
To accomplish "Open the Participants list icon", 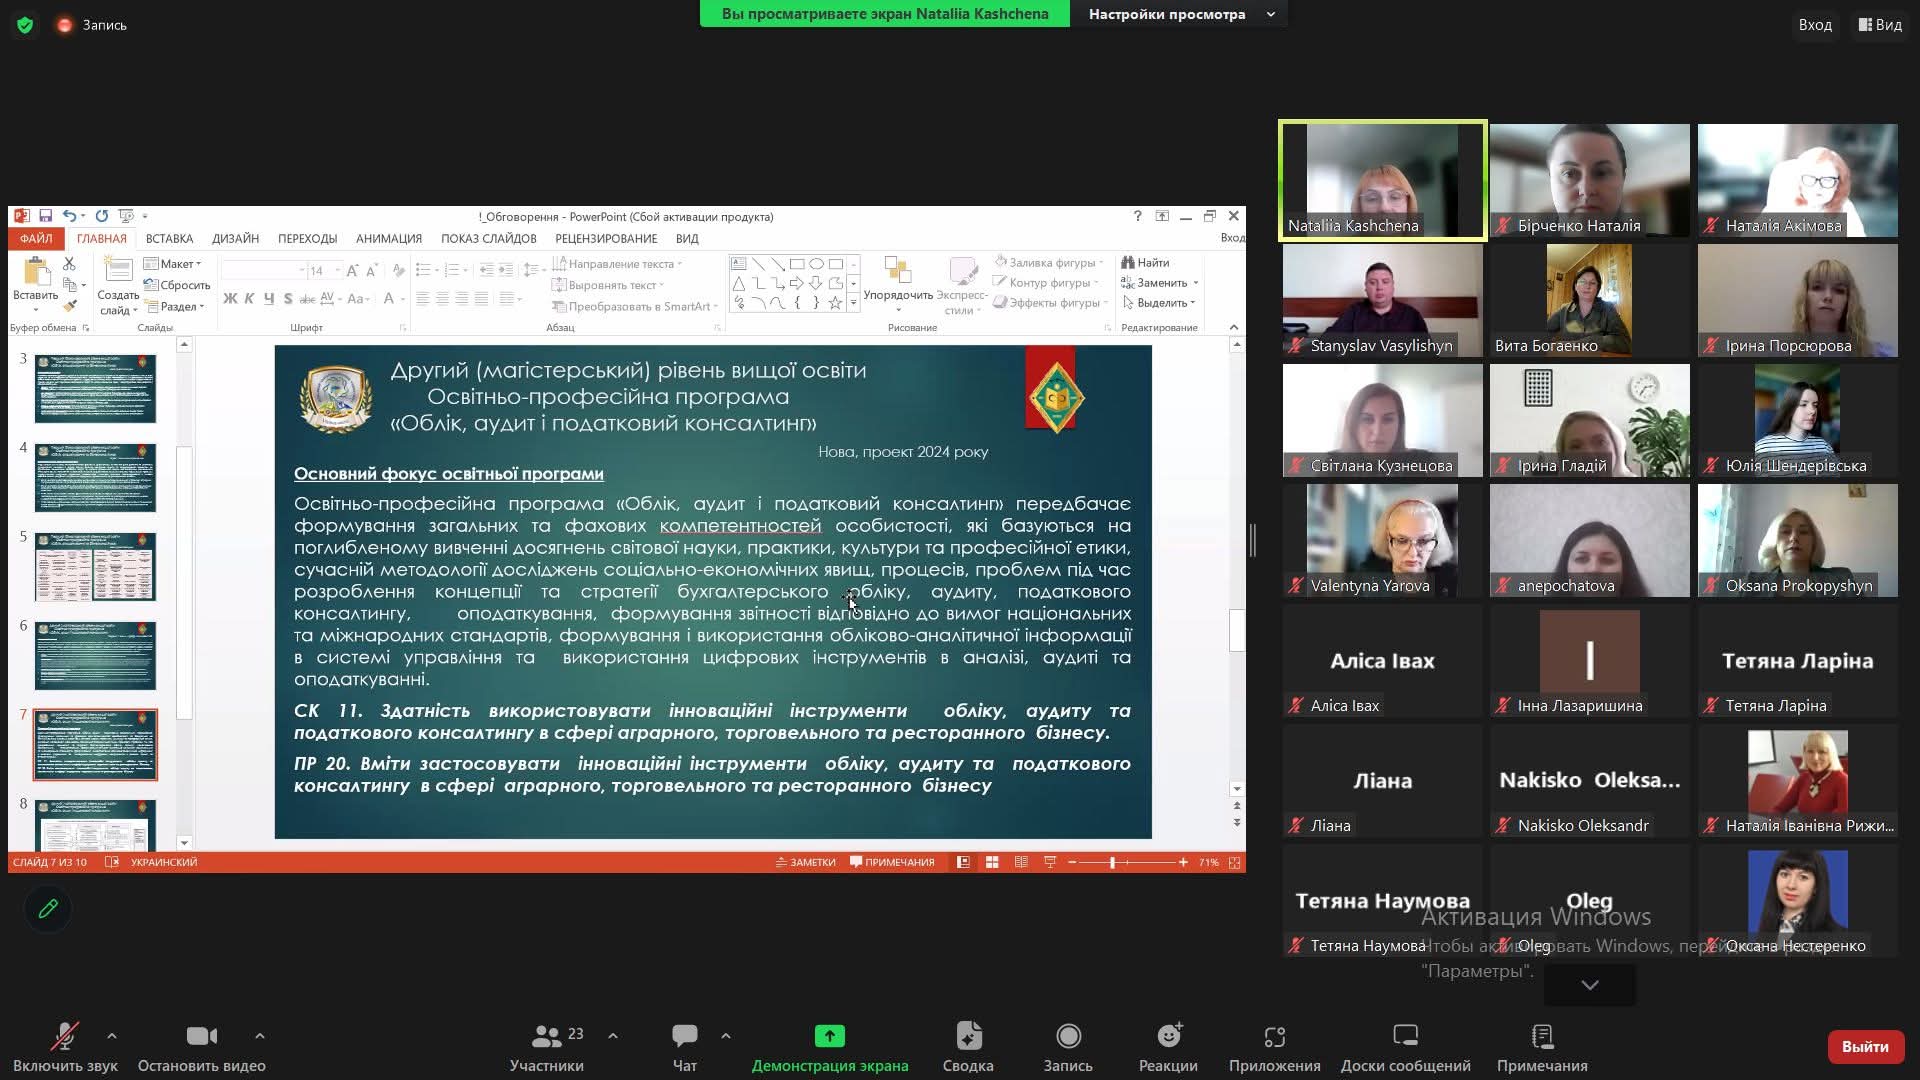I will pyautogui.click(x=546, y=1036).
